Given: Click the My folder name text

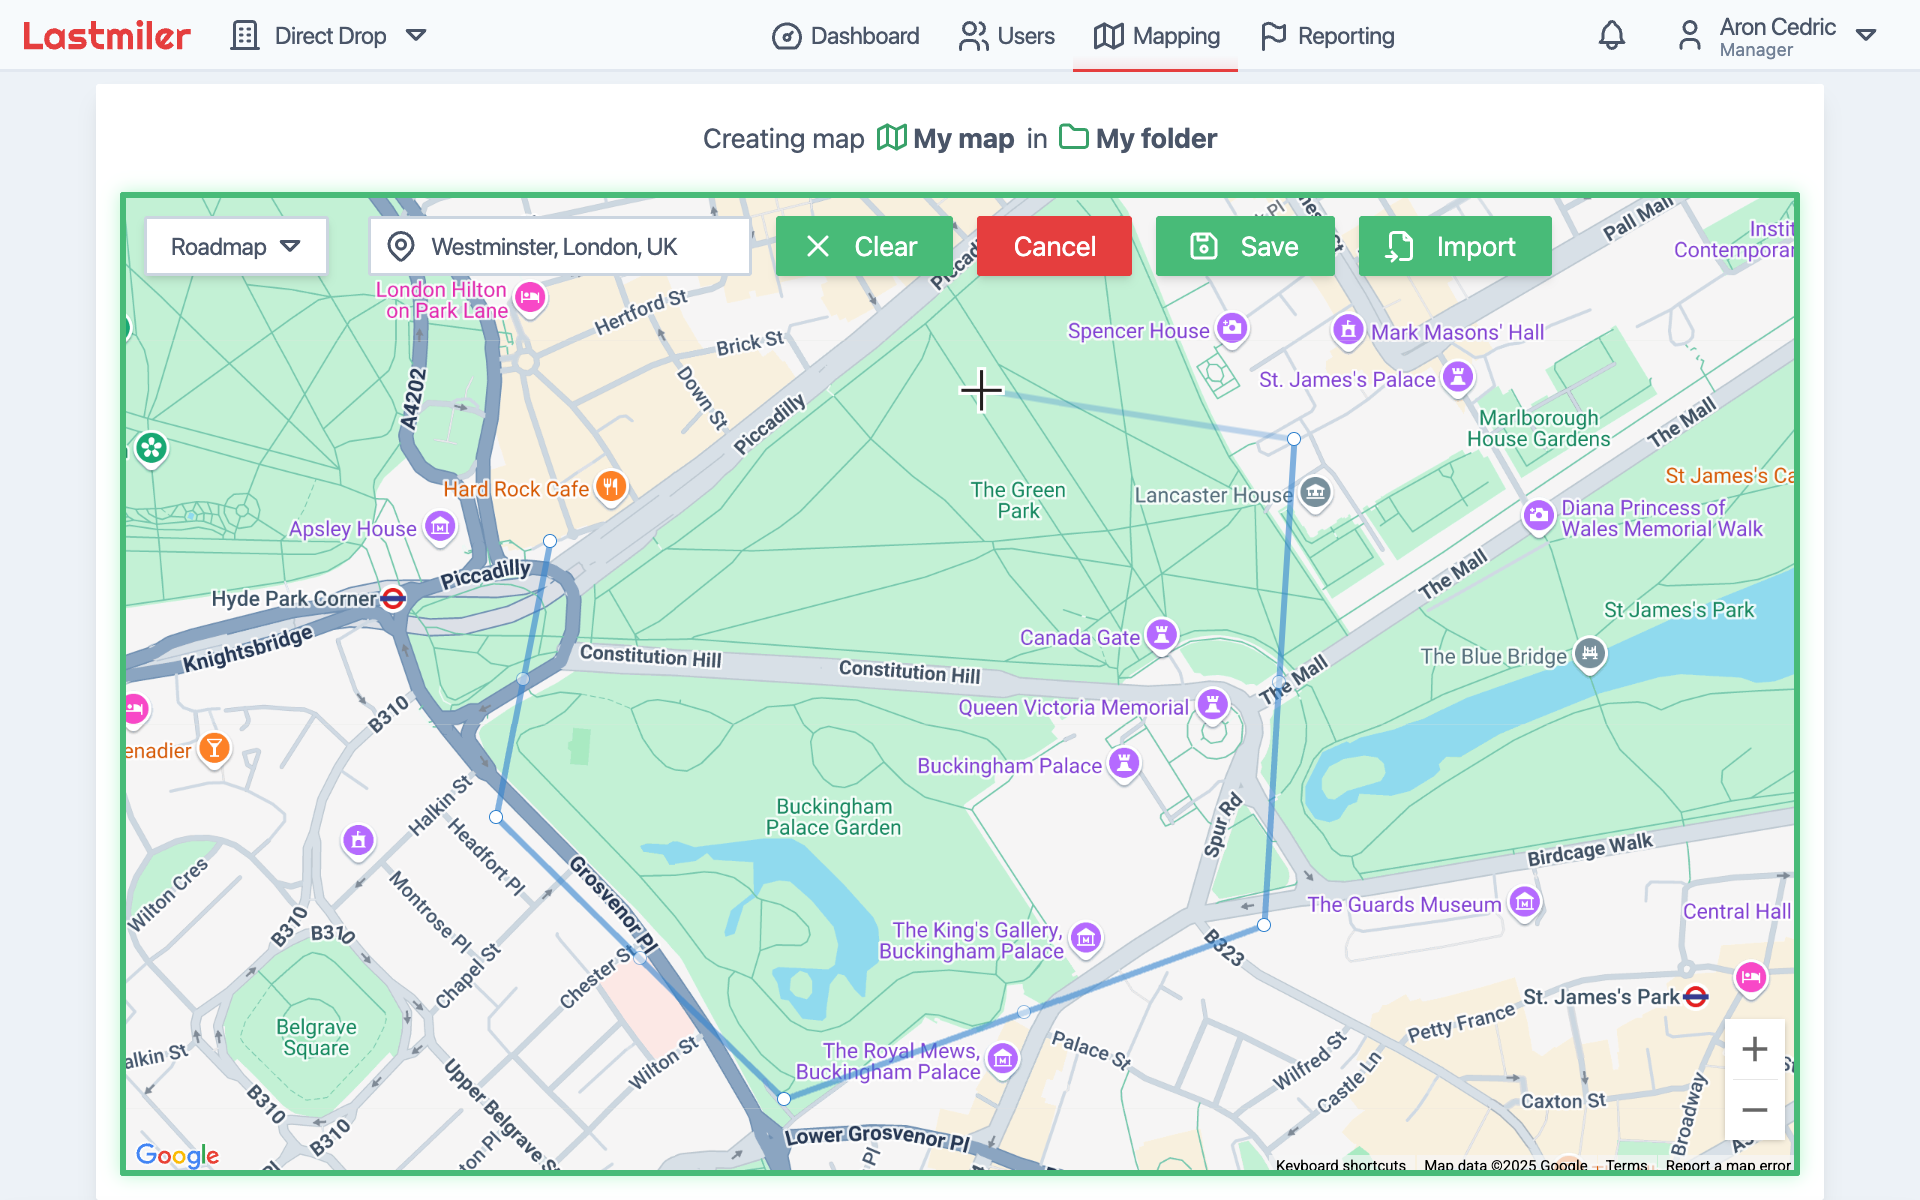Looking at the screenshot, I should [1156, 138].
